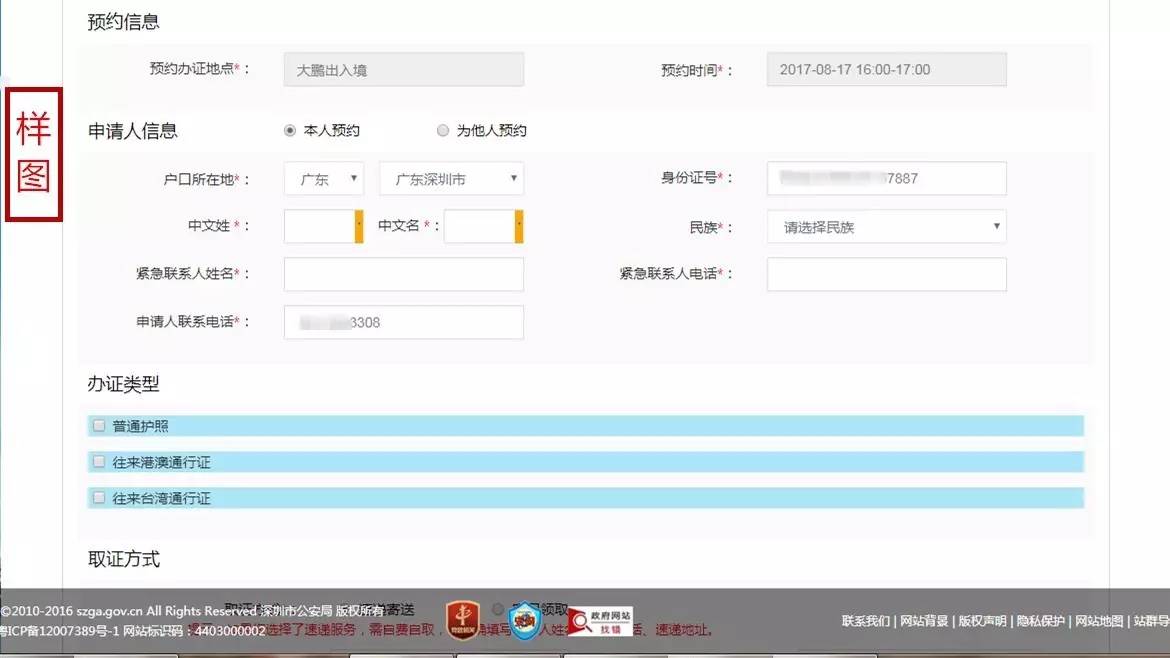Open the 广东 province dropdown
This screenshot has width=1170, height=658.
tap(324, 179)
